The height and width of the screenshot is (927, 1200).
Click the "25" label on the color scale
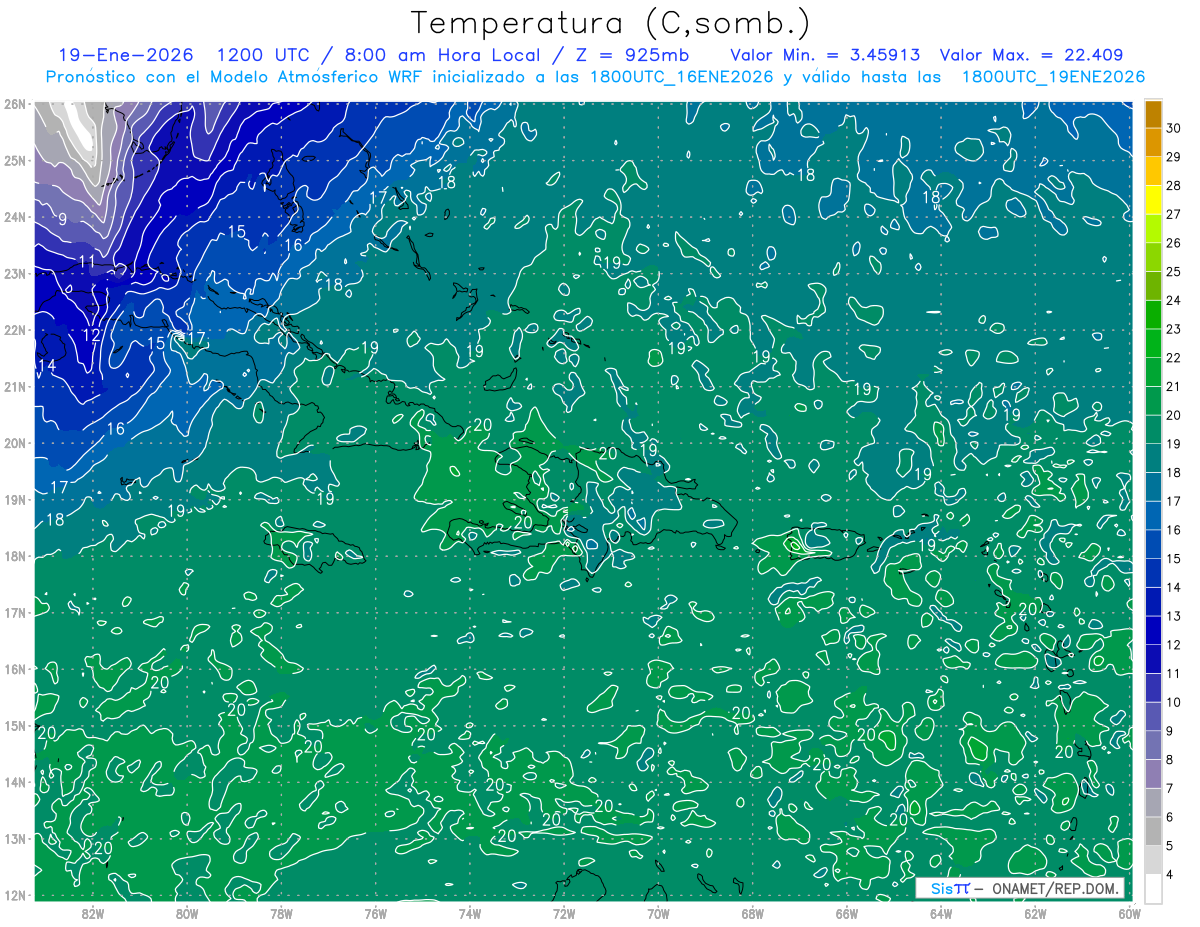1174,272
